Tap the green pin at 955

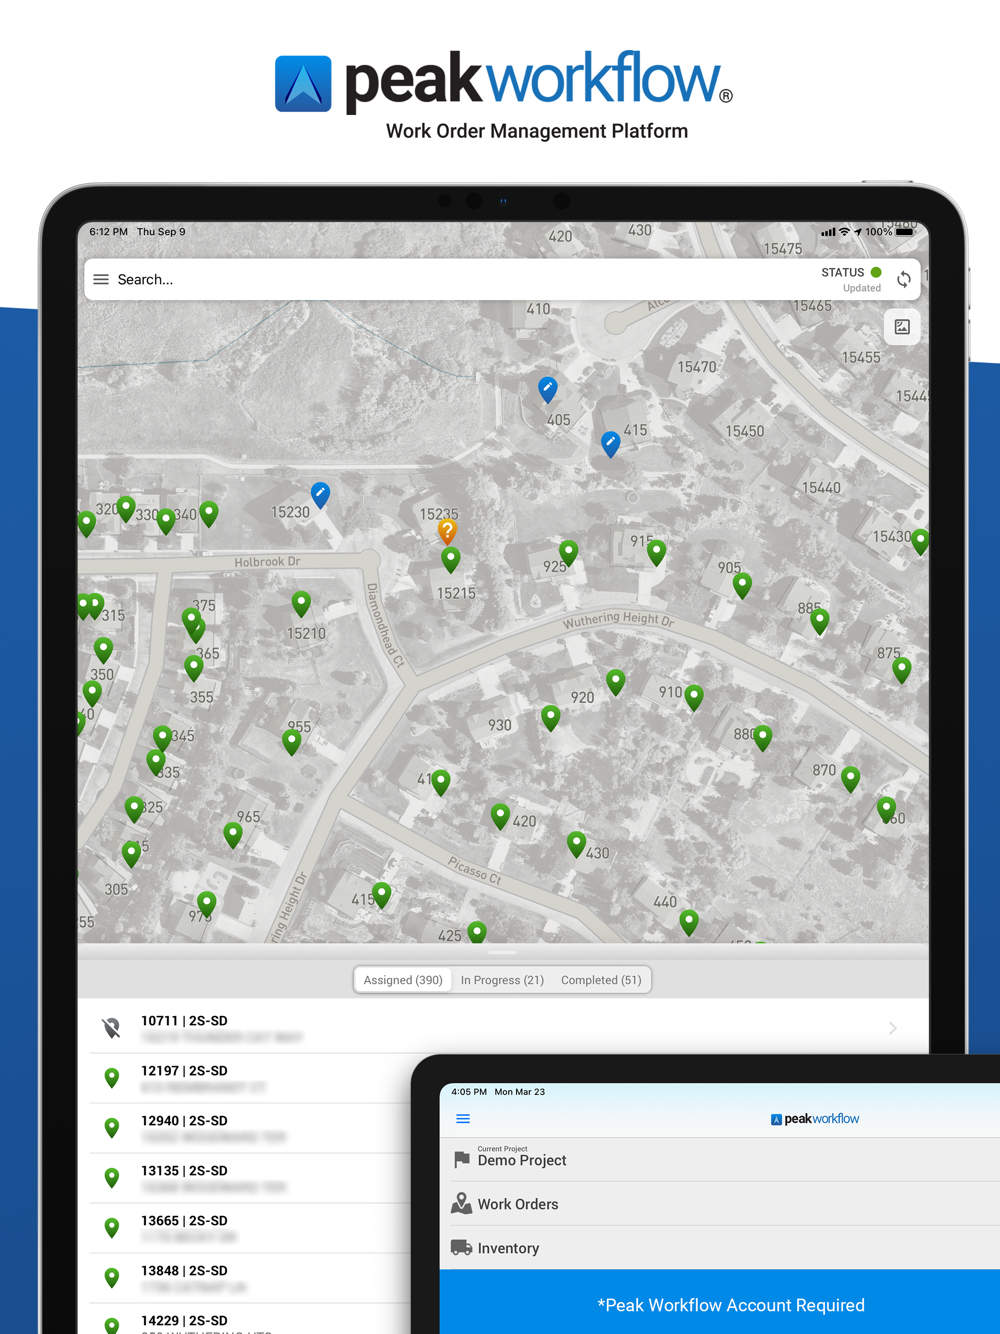click(292, 741)
